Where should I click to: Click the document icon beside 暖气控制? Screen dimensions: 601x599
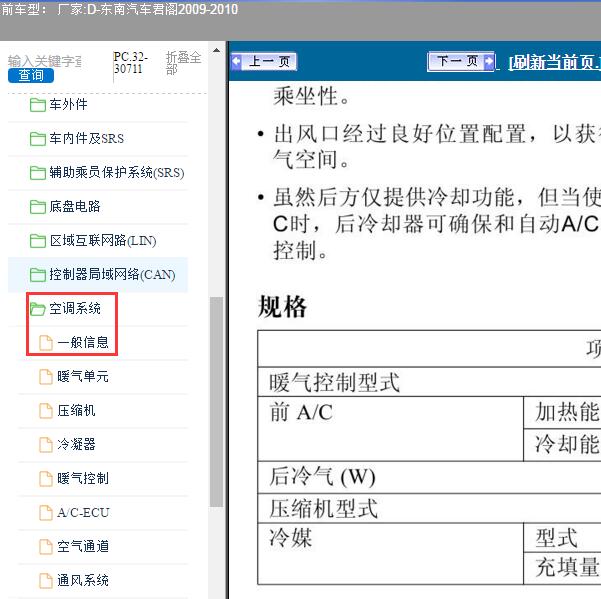click(x=46, y=479)
